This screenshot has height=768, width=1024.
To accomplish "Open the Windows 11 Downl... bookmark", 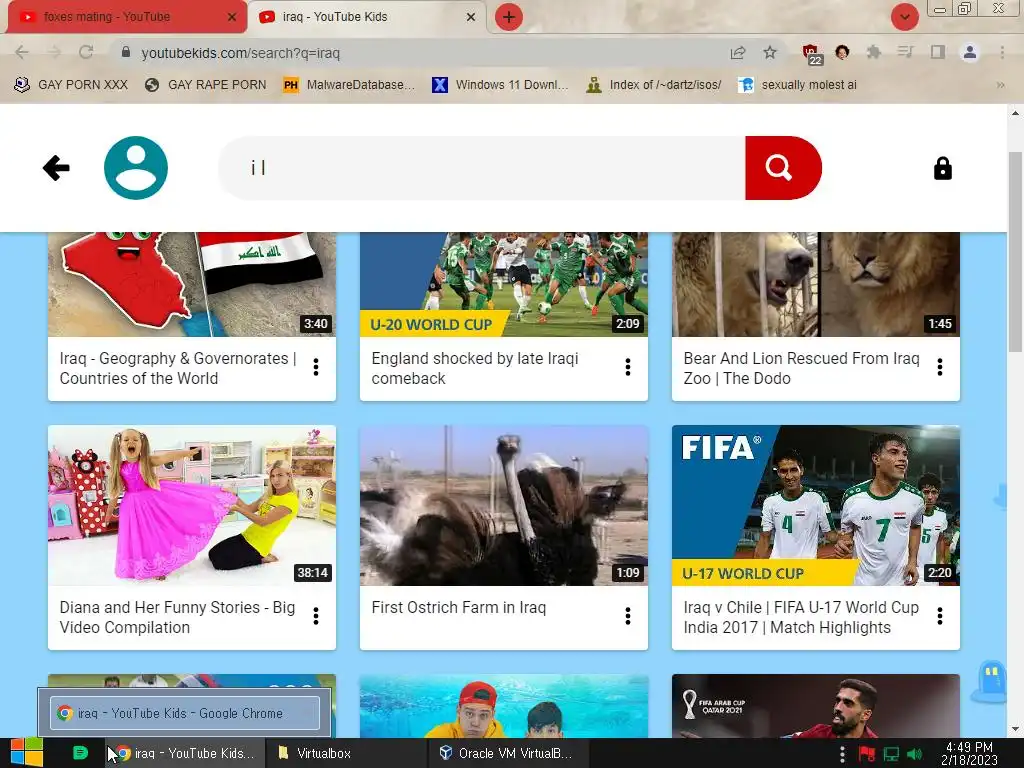I will pyautogui.click(x=501, y=85).
